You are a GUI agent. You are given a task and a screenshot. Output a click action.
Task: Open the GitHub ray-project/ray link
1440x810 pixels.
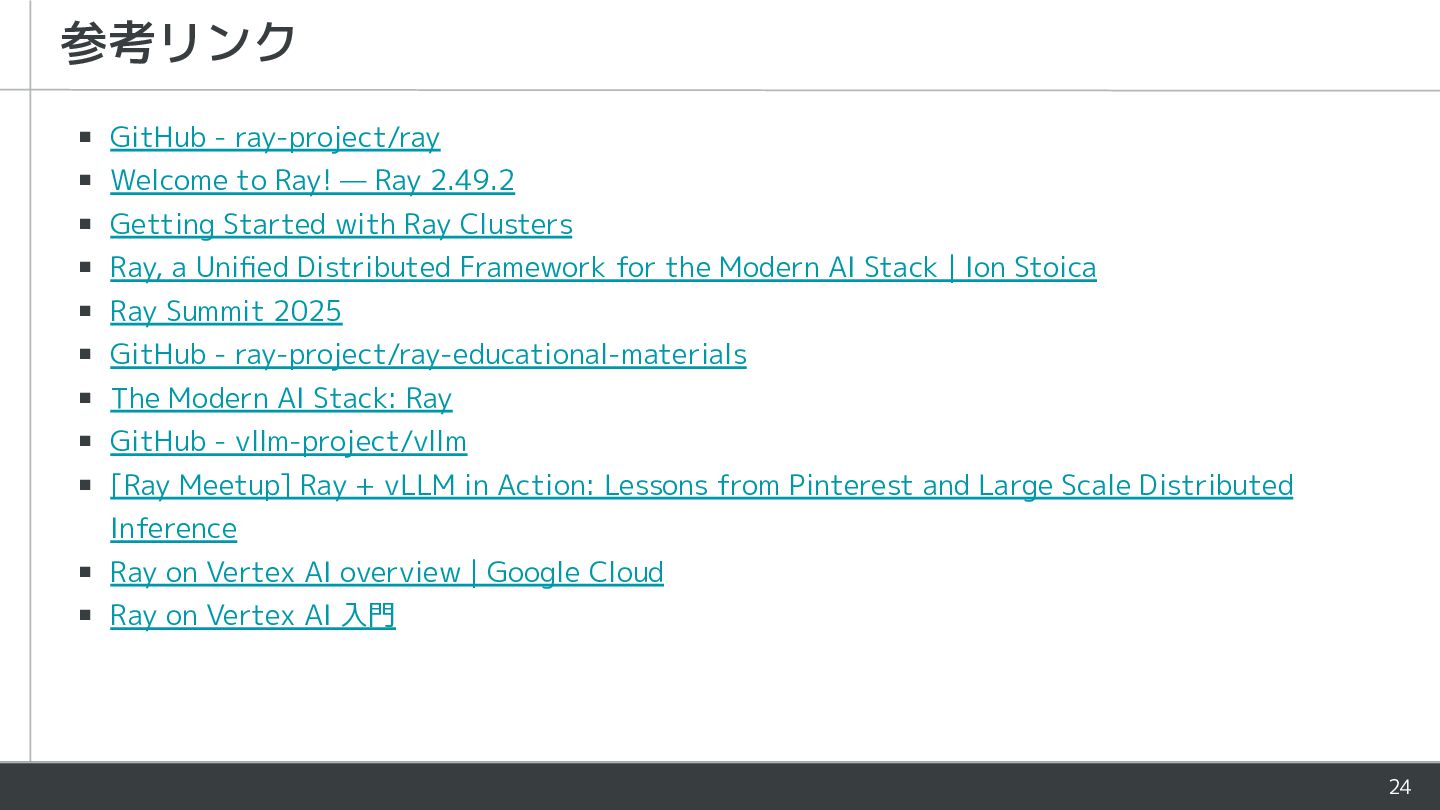point(274,137)
